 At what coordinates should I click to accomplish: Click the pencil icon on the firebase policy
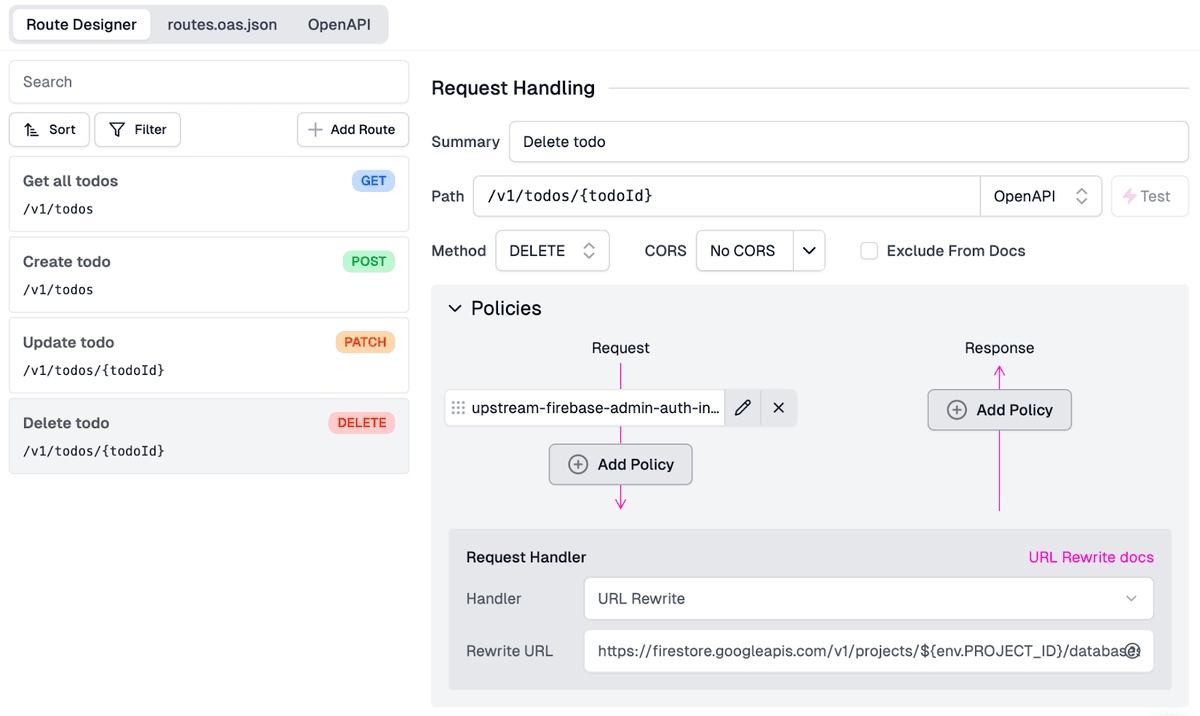click(742, 407)
